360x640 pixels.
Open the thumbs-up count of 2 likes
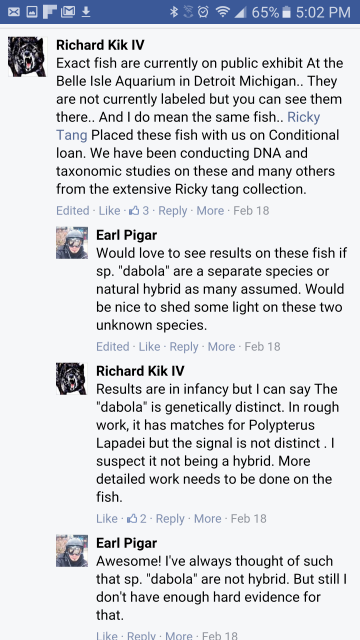pyautogui.click(x=136, y=518)
